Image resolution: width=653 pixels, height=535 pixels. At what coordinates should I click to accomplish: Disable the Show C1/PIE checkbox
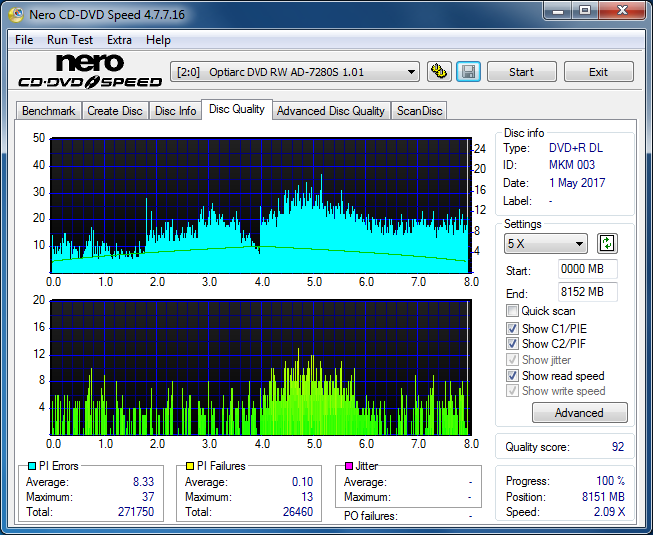512,328
